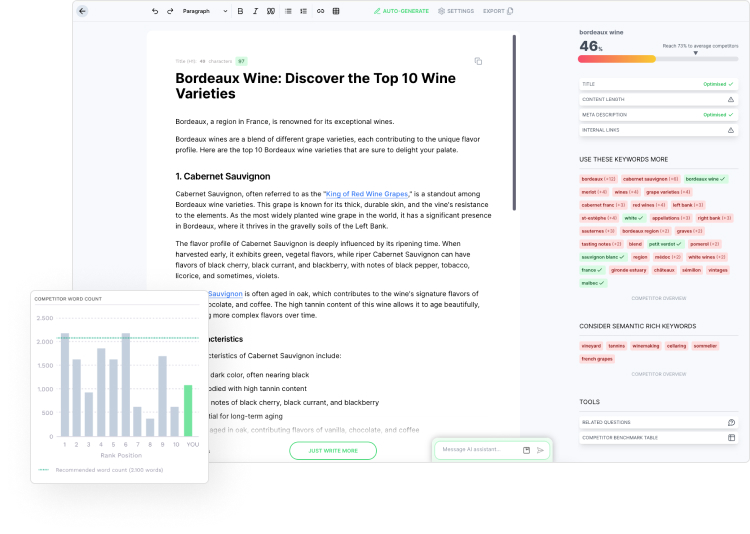Click the Competitor Benchmark Table grid icon

pos(731,438)
